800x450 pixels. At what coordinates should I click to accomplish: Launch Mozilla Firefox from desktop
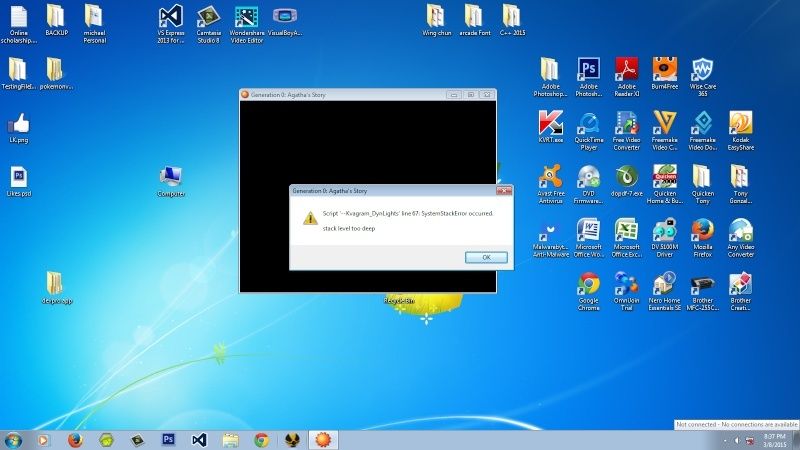pyautogui.click(x=702, y=238)
